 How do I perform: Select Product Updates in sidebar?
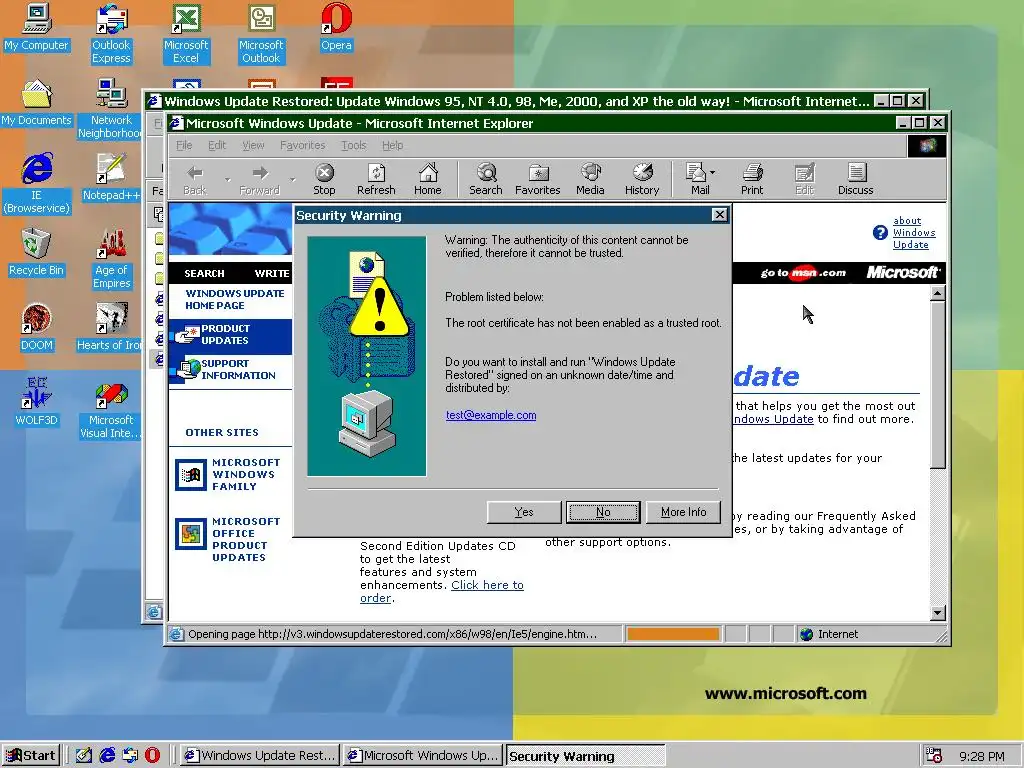point(230,334)
